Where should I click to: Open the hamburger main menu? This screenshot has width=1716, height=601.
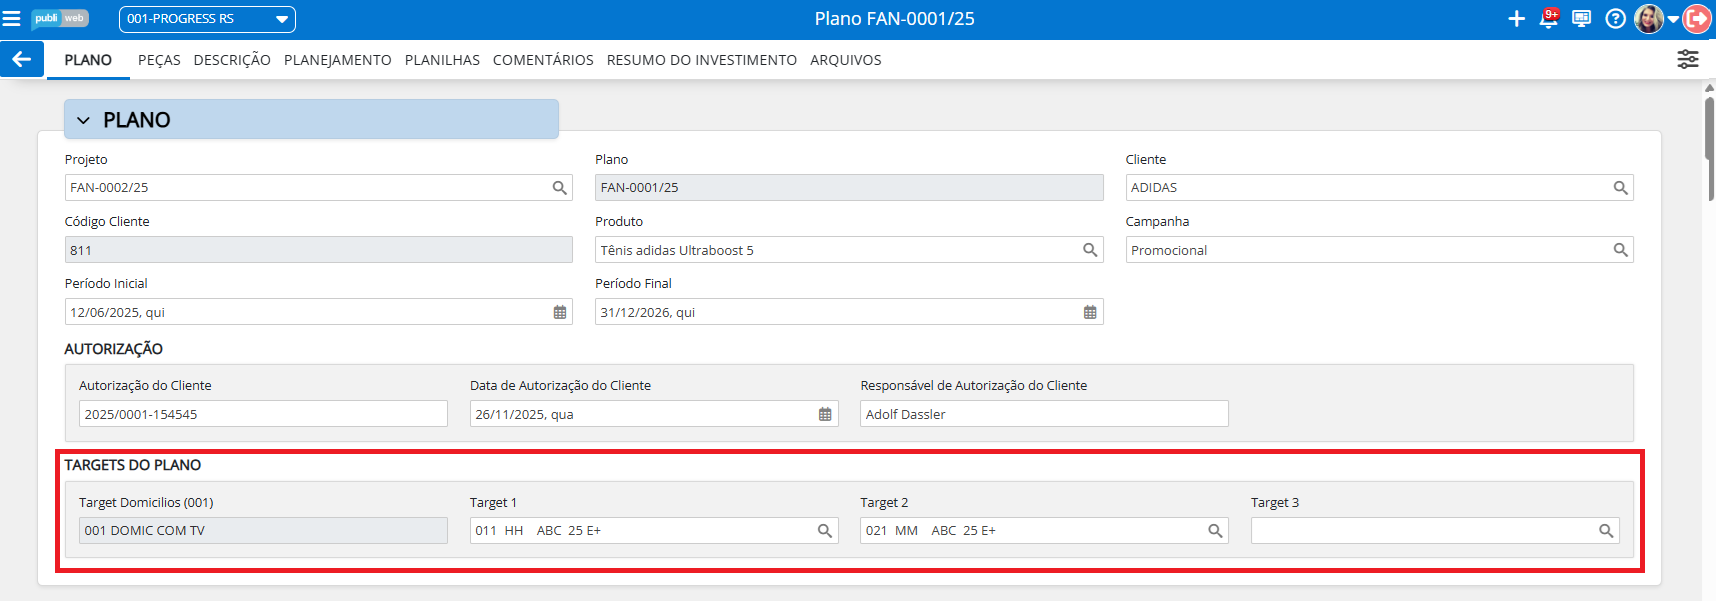12,19
